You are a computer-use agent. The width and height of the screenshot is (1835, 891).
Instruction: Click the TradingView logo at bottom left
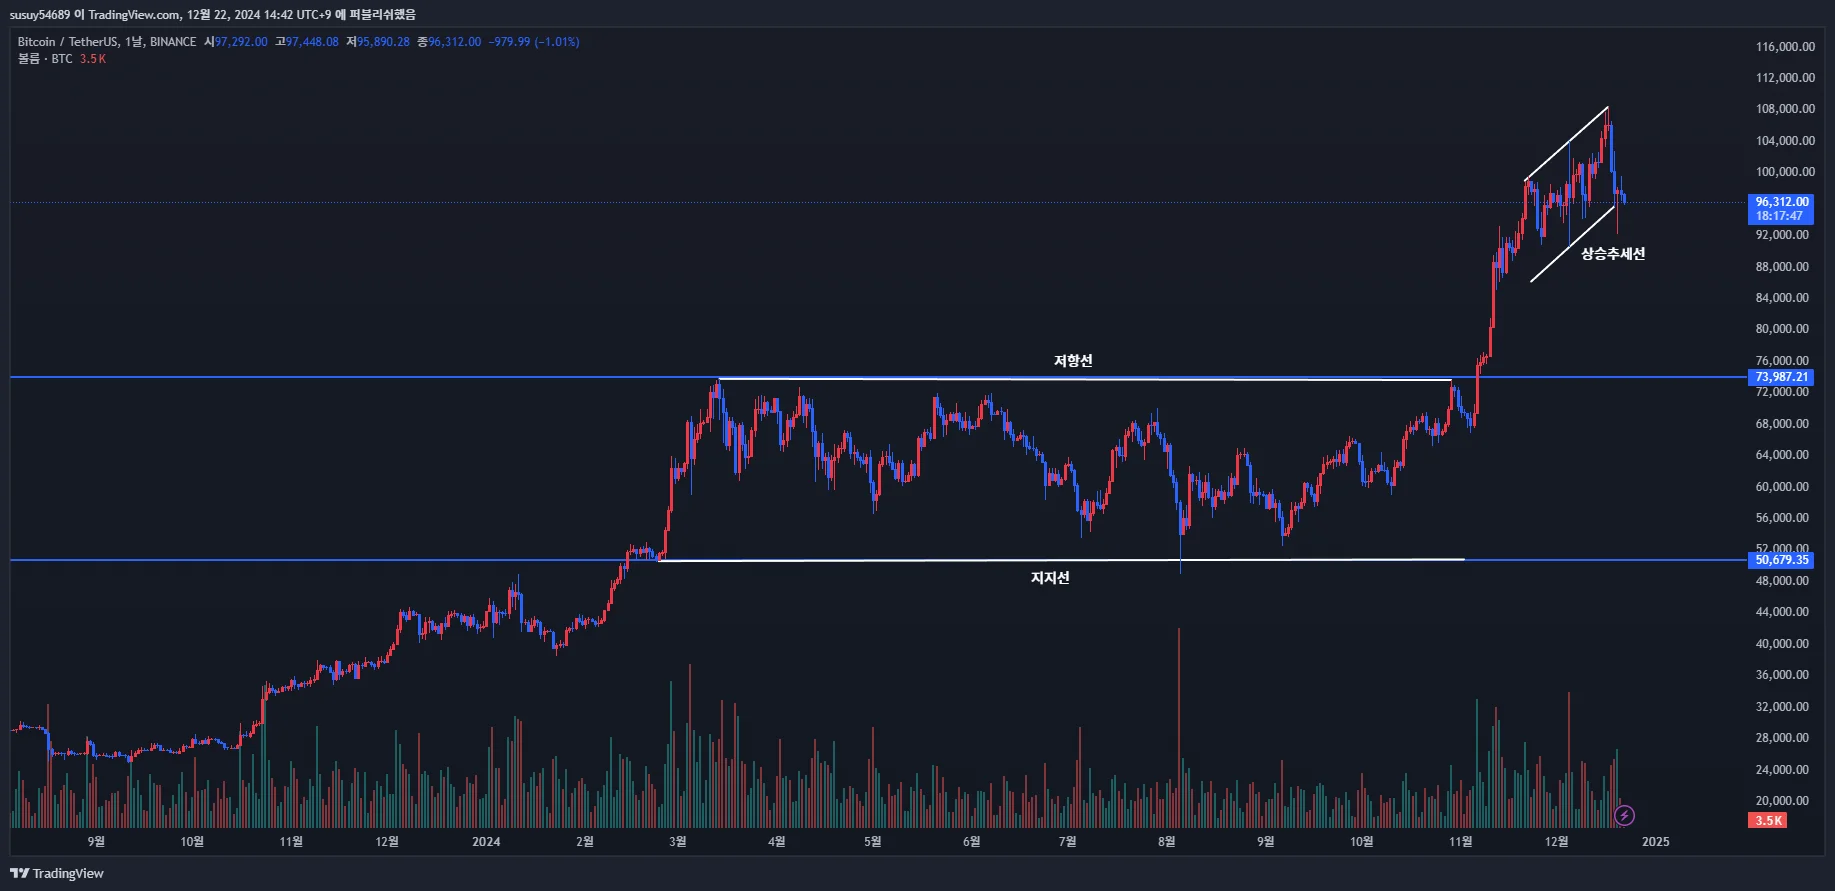coord(57,873)
